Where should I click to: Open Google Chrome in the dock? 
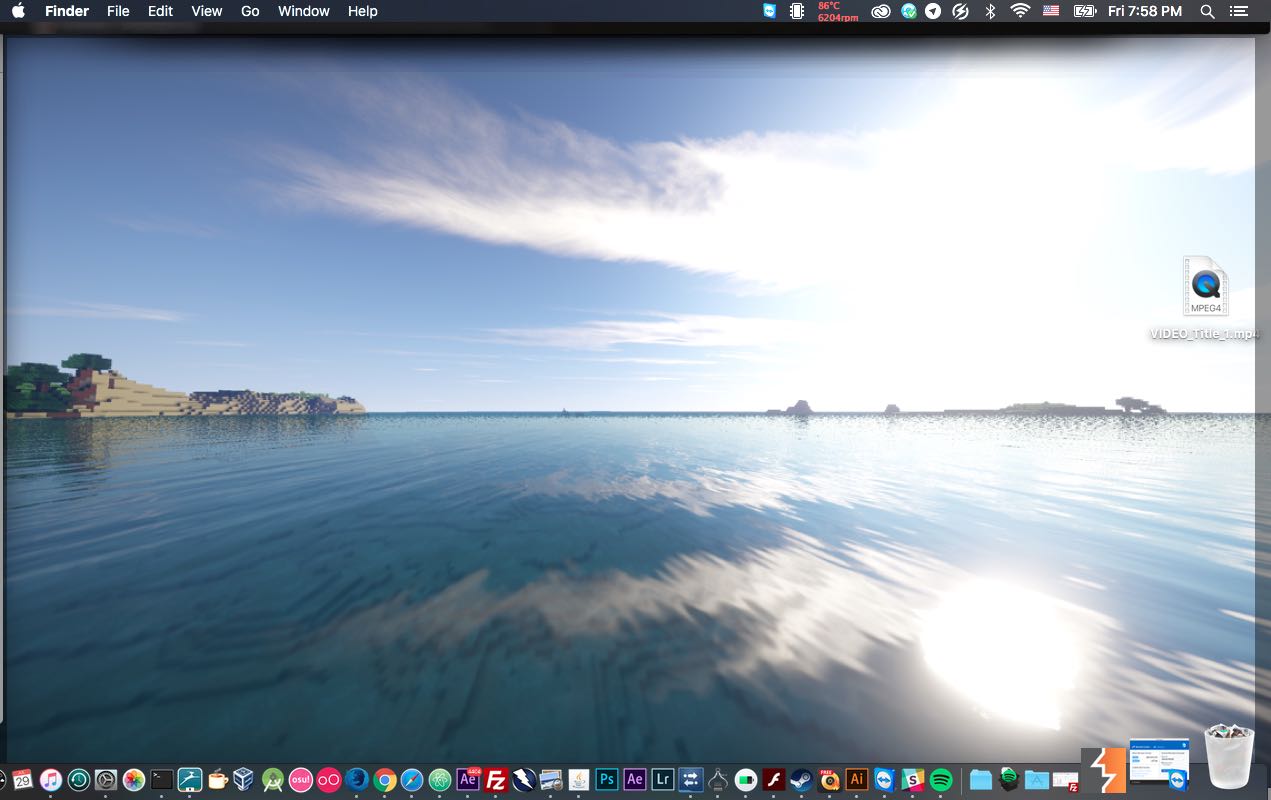pyautogui.click(x=385, y=780)
